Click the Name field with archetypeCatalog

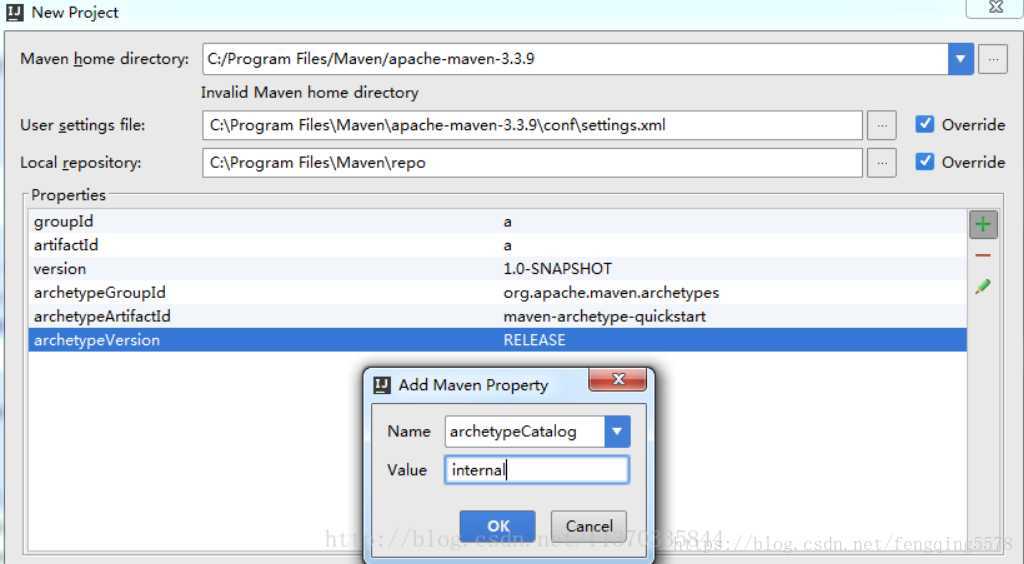525,431
